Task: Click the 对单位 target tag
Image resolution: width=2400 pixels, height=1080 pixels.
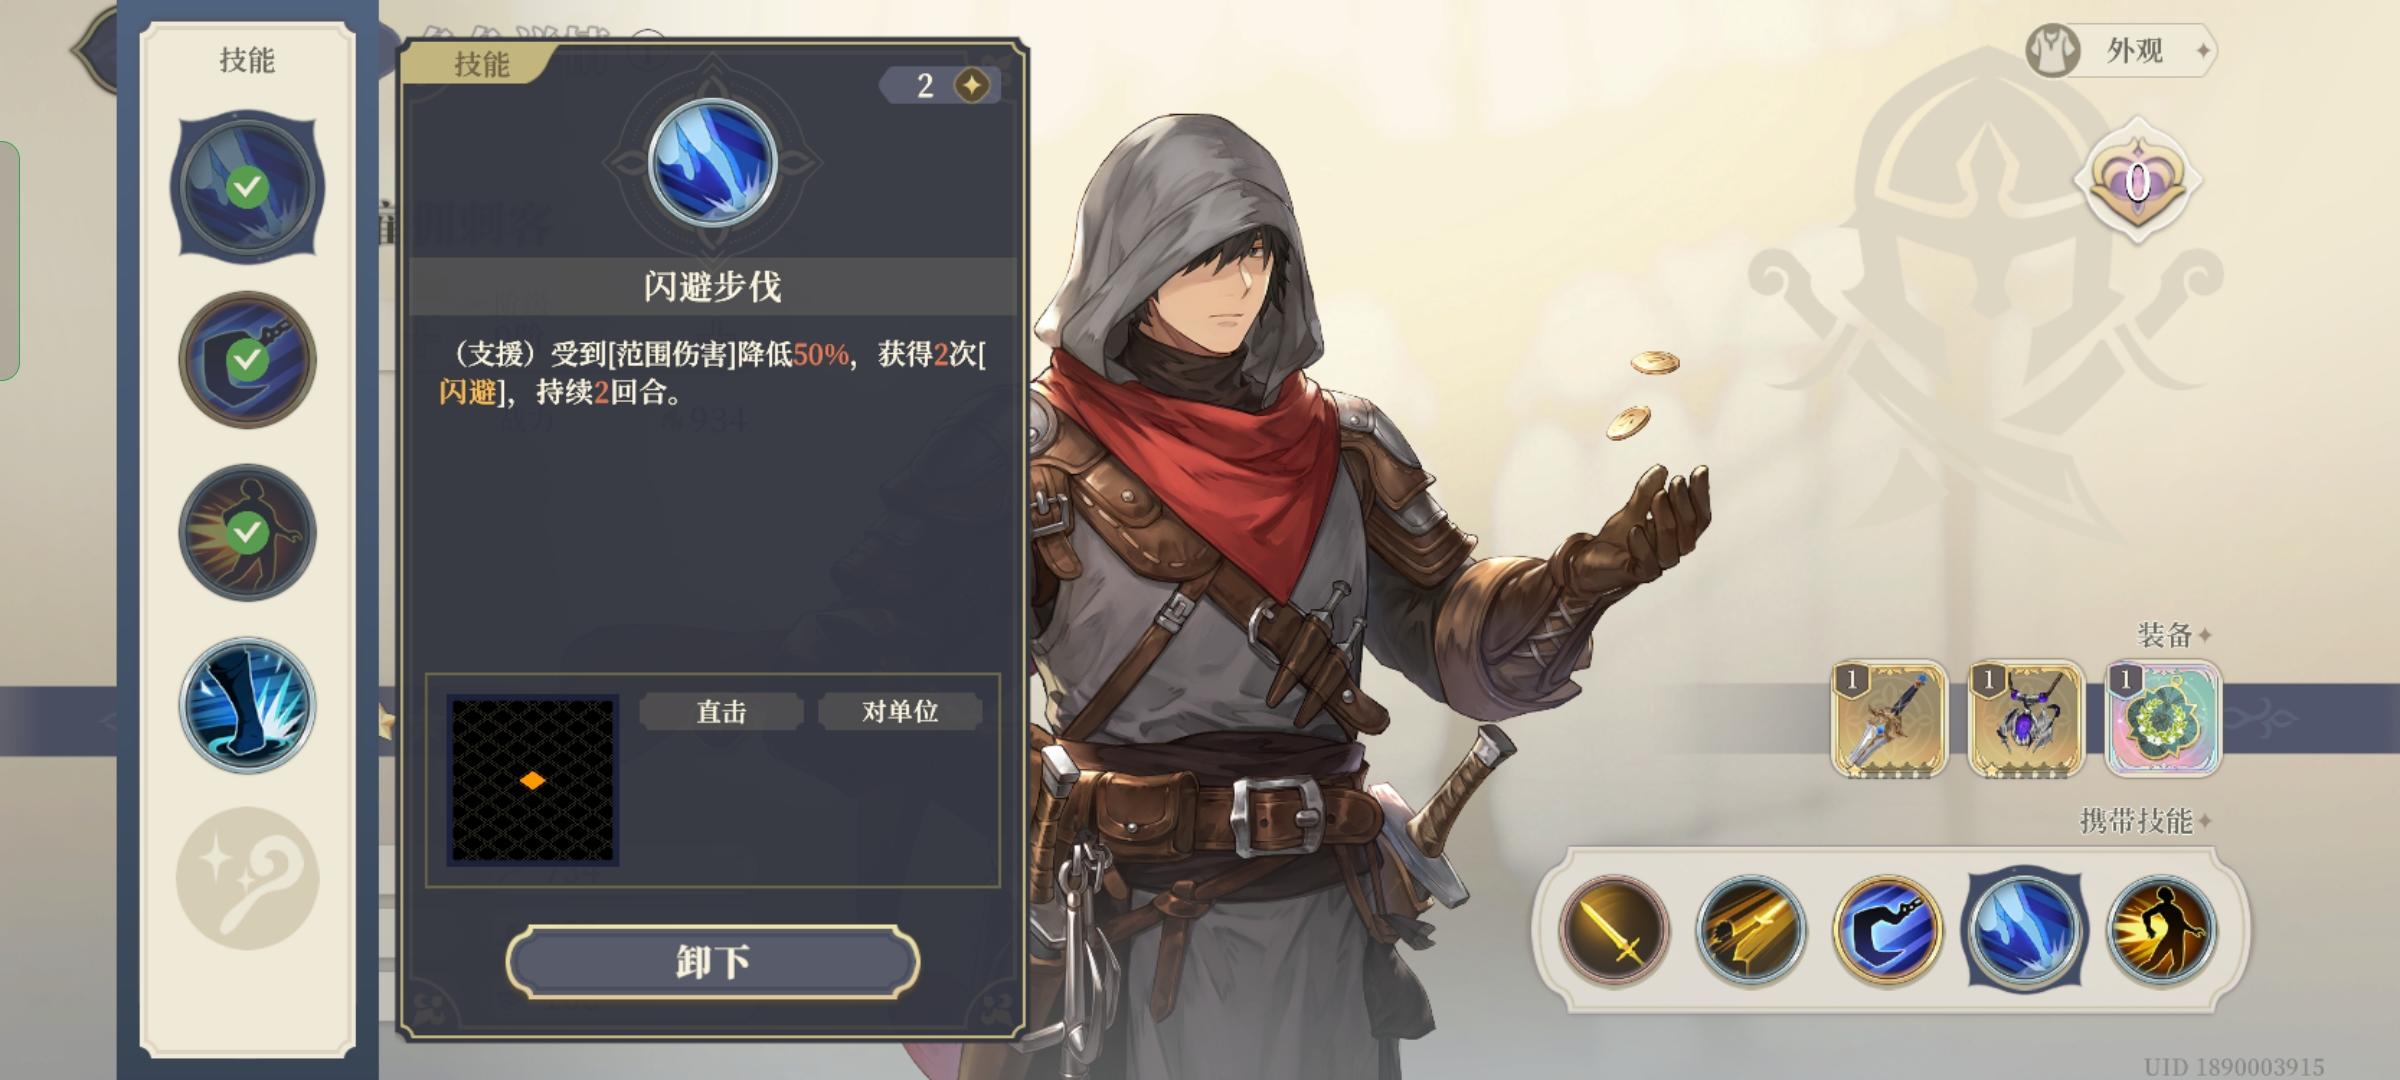Action: pyautogui.click(x=899, y=711)
